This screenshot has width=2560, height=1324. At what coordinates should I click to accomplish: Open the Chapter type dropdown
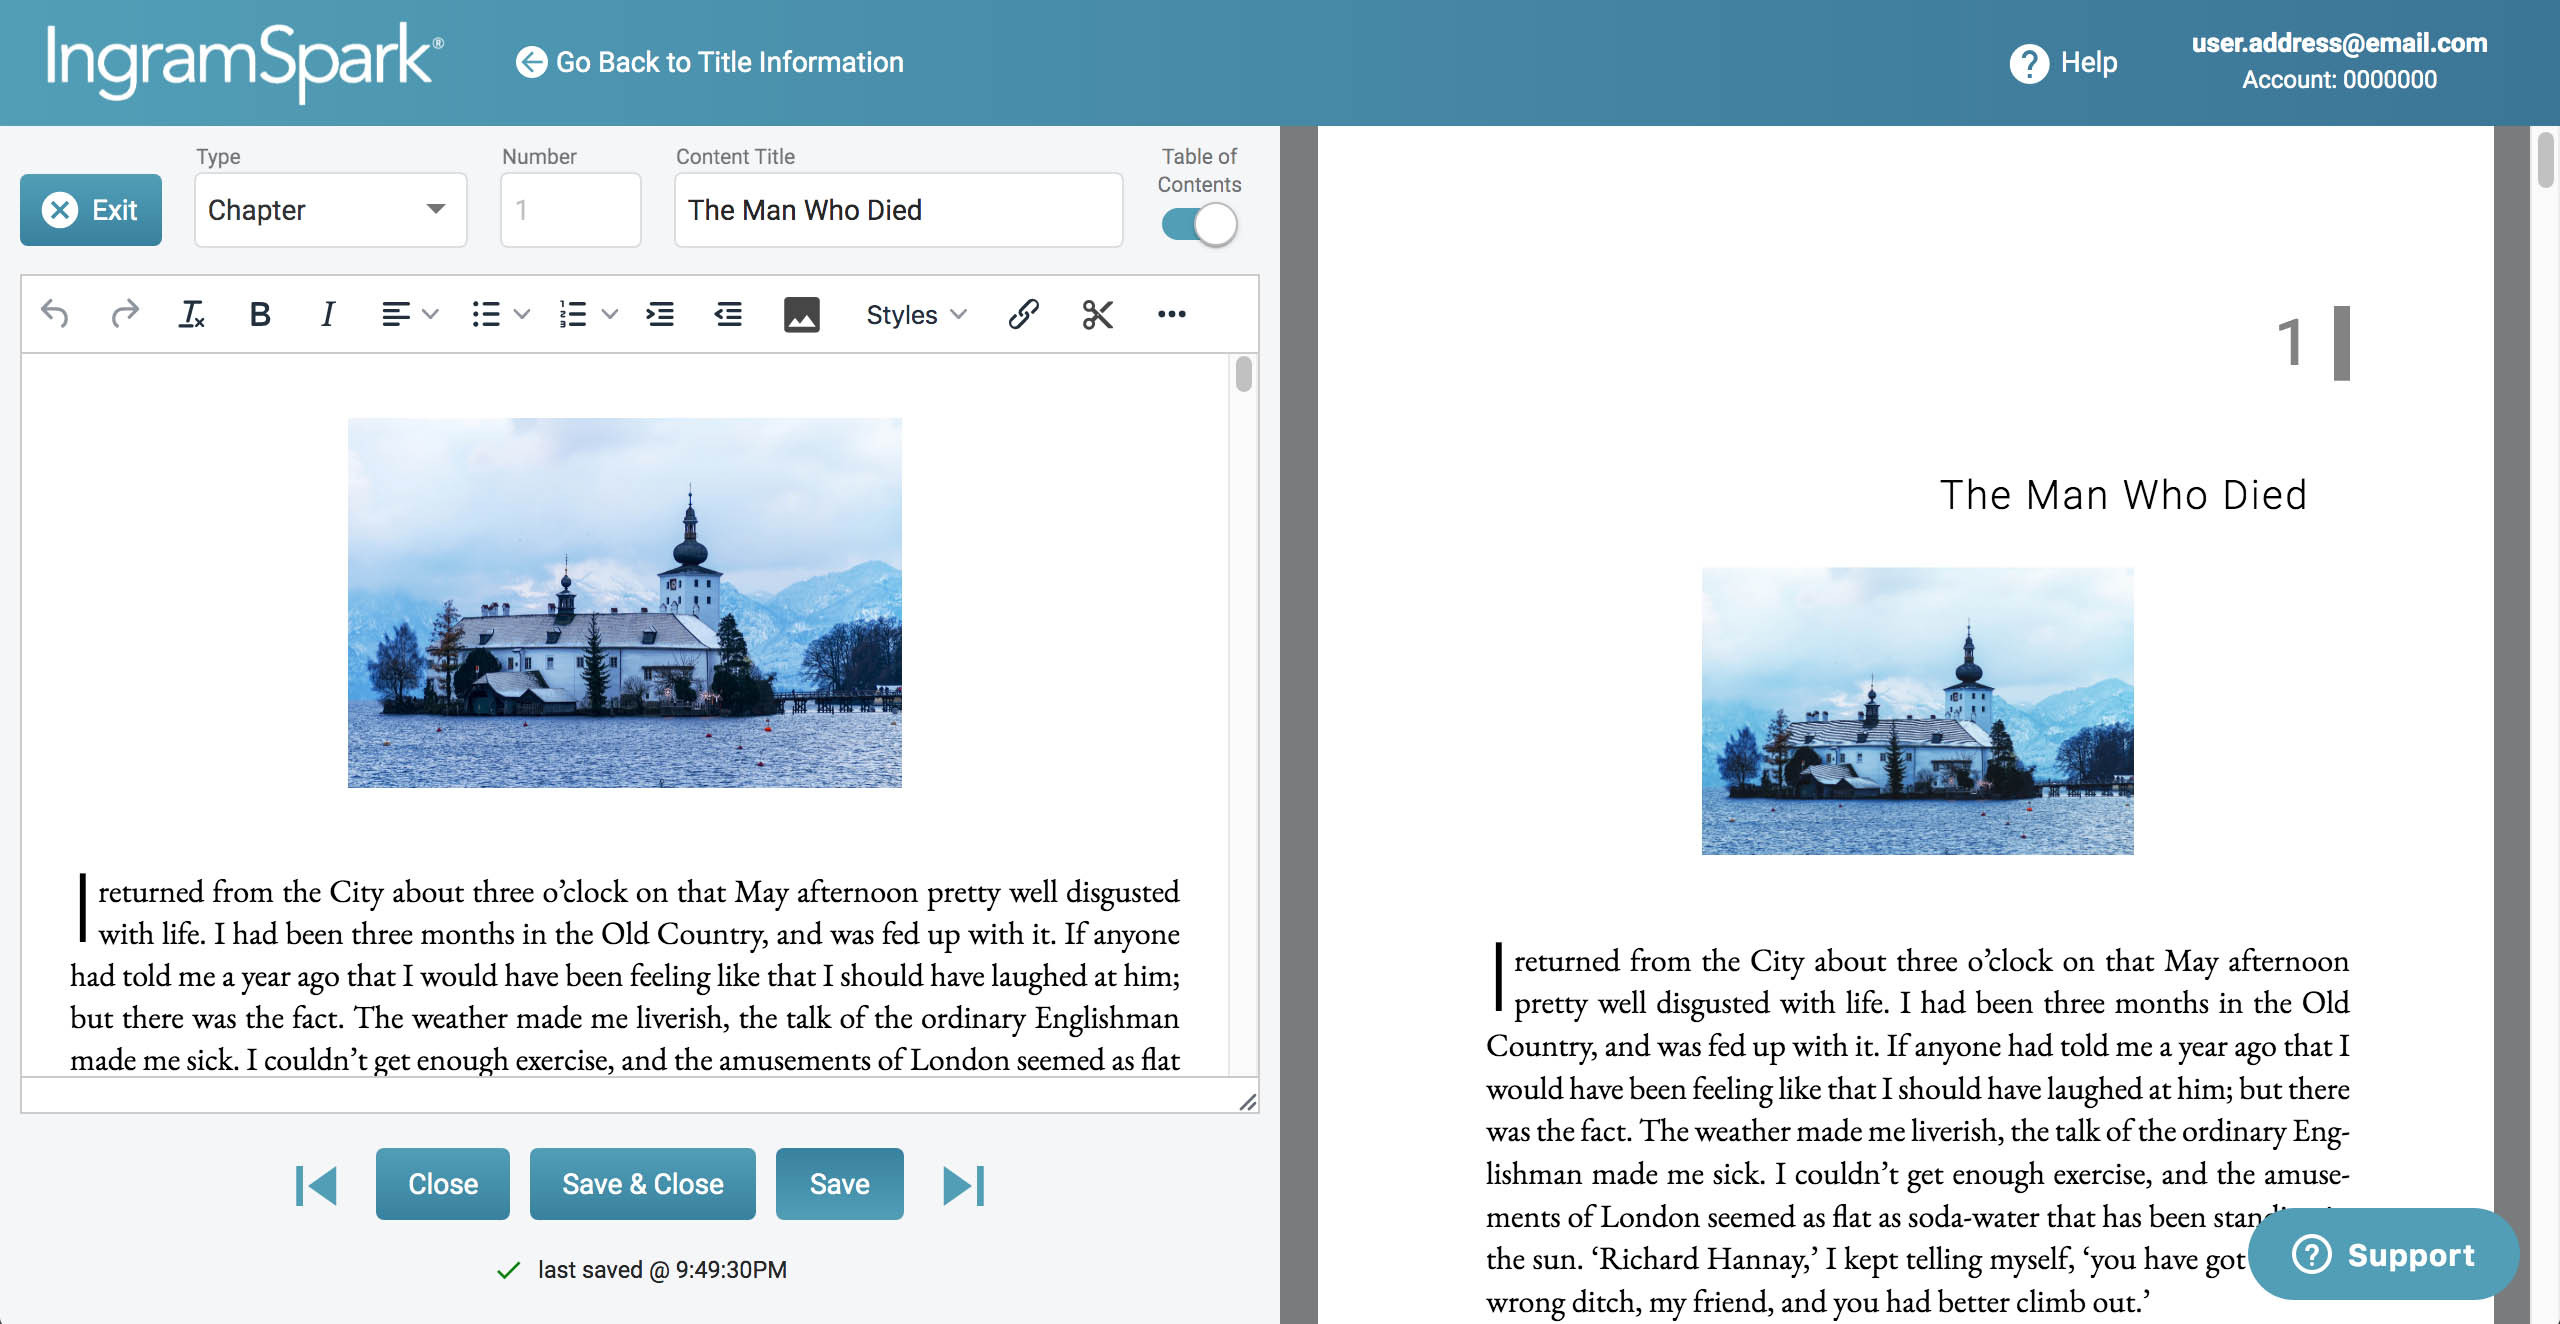coord(330,210)
